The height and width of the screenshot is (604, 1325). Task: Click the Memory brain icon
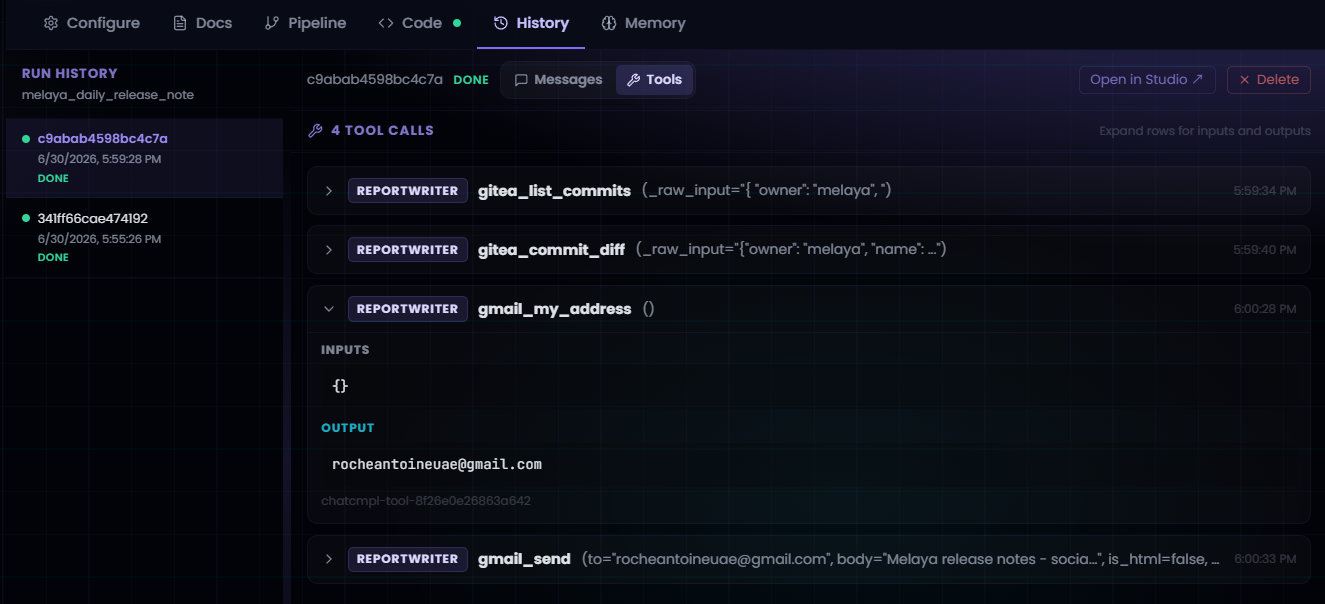tap(609, 23)
